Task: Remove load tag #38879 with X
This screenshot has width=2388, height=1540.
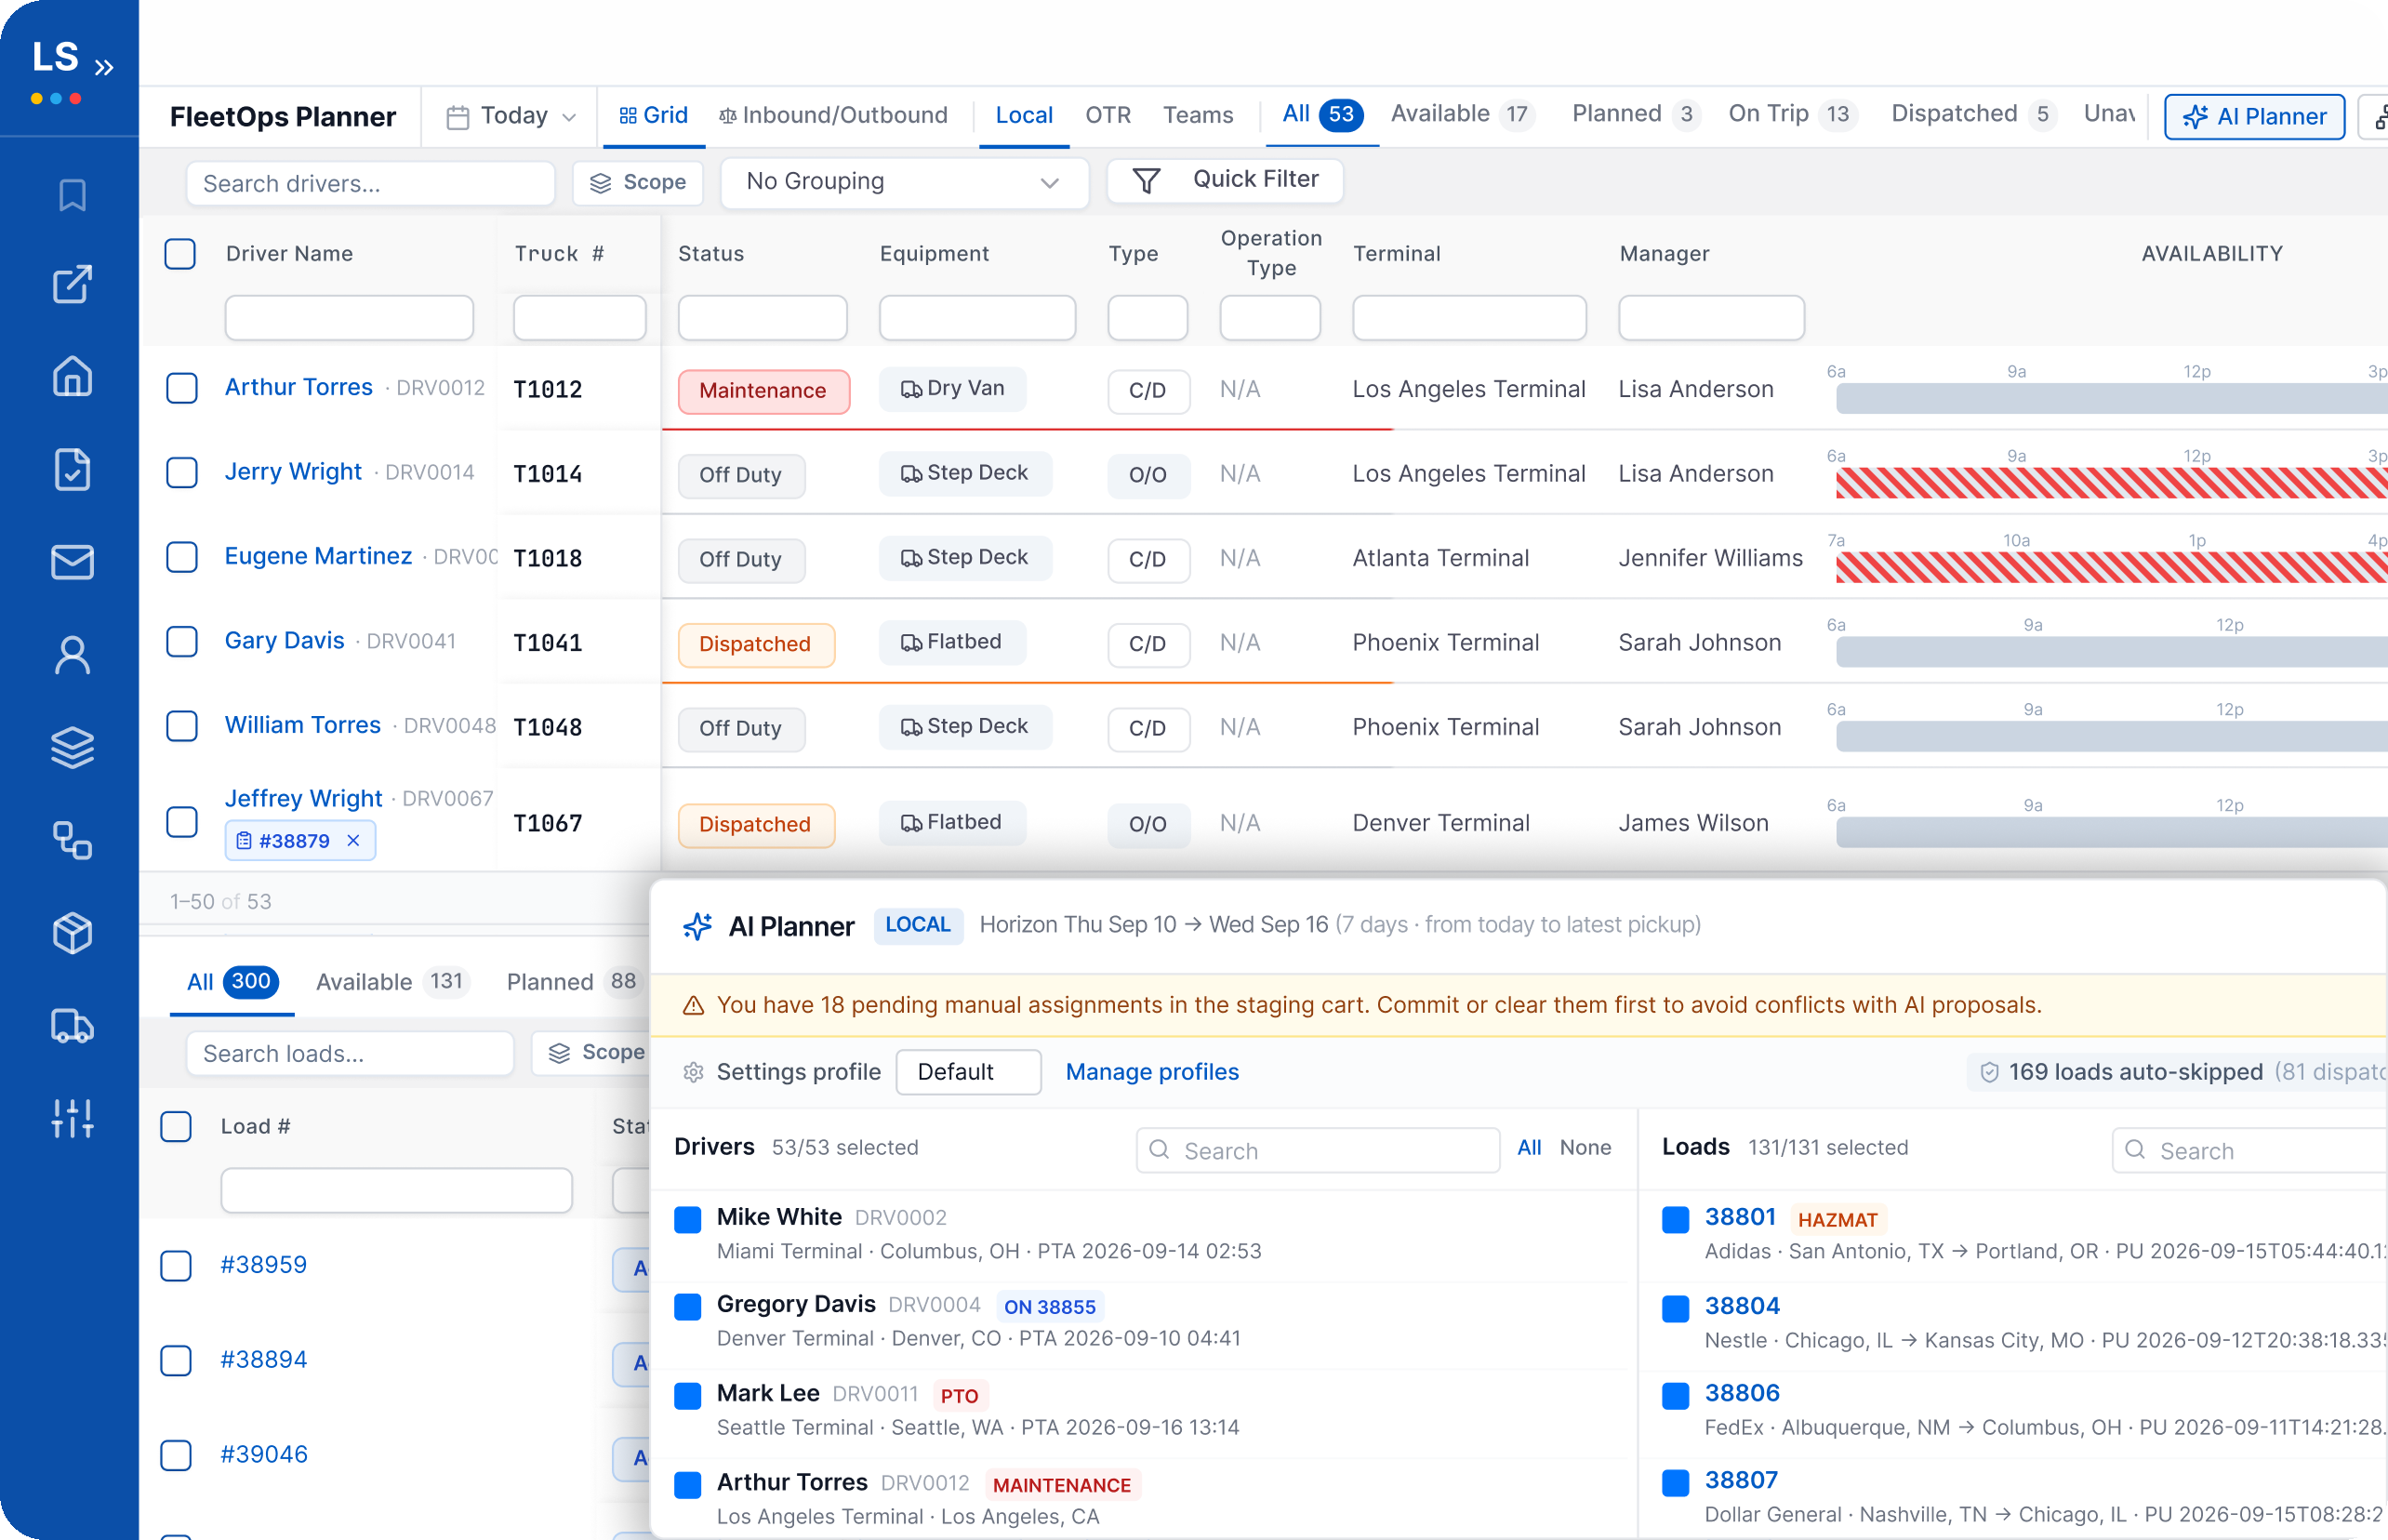Action: point(353,841)
